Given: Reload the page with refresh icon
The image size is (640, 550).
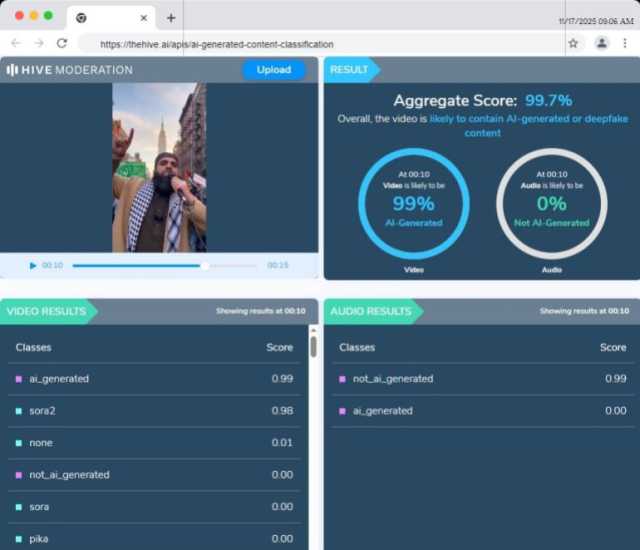Looking at the screenshot, I should point(62,44).
